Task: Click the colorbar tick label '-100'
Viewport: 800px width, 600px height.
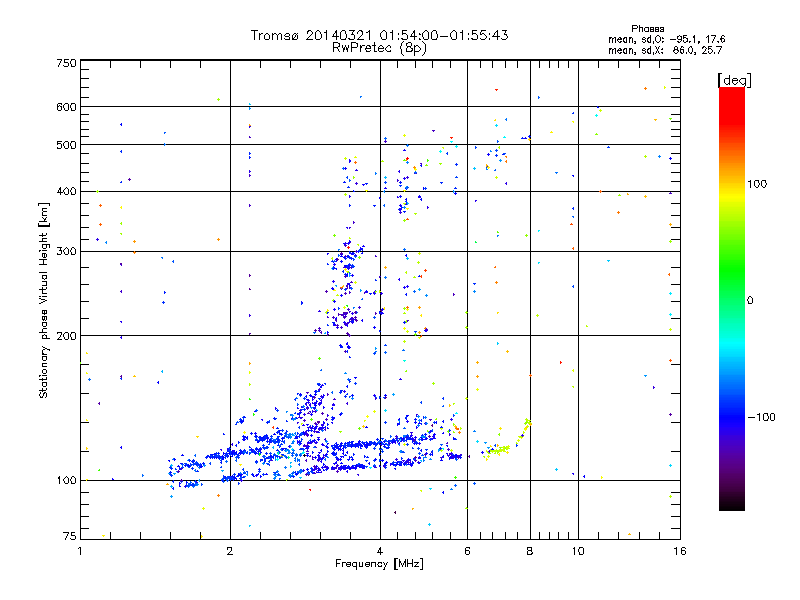Action: click(761, 417)
